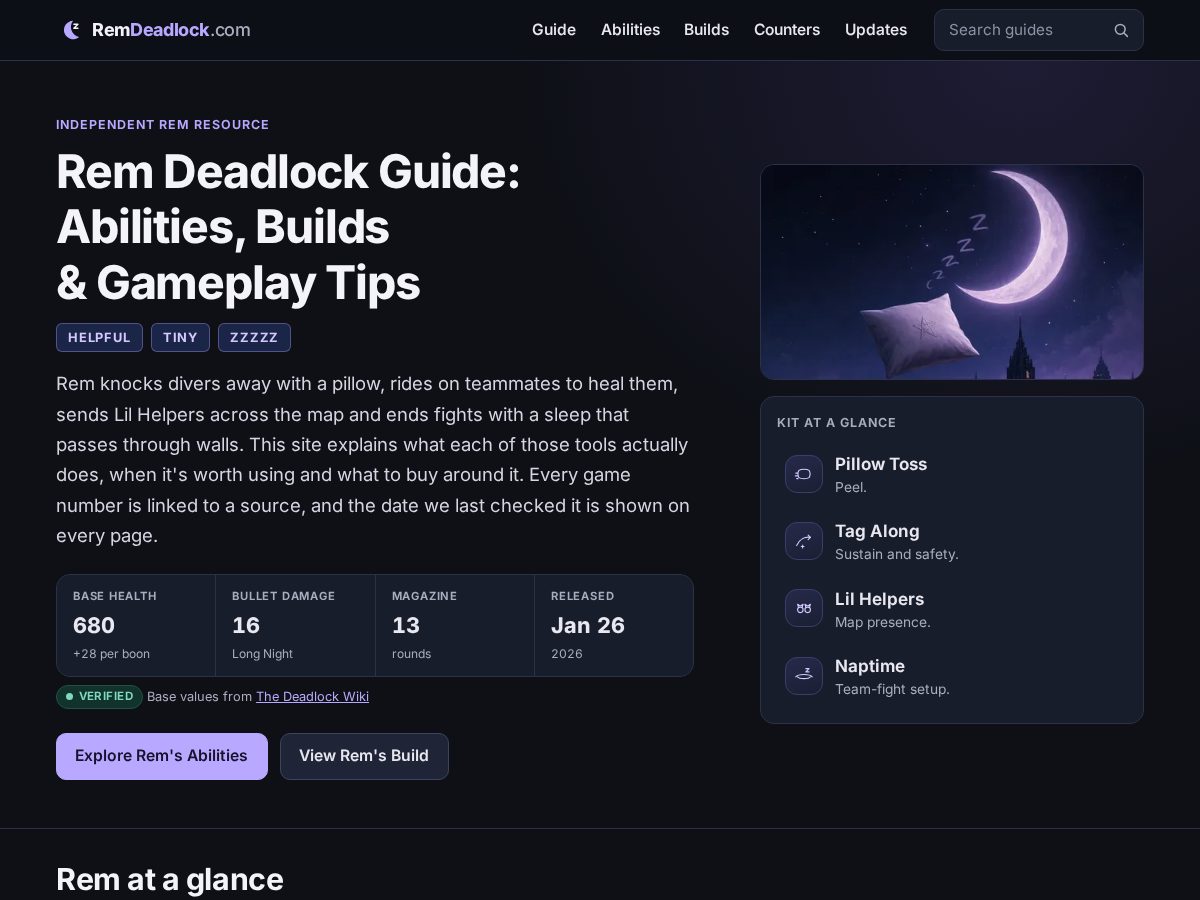Click the VERIFIED badge
Screen dimensions: 1200x900
point(99,697)
